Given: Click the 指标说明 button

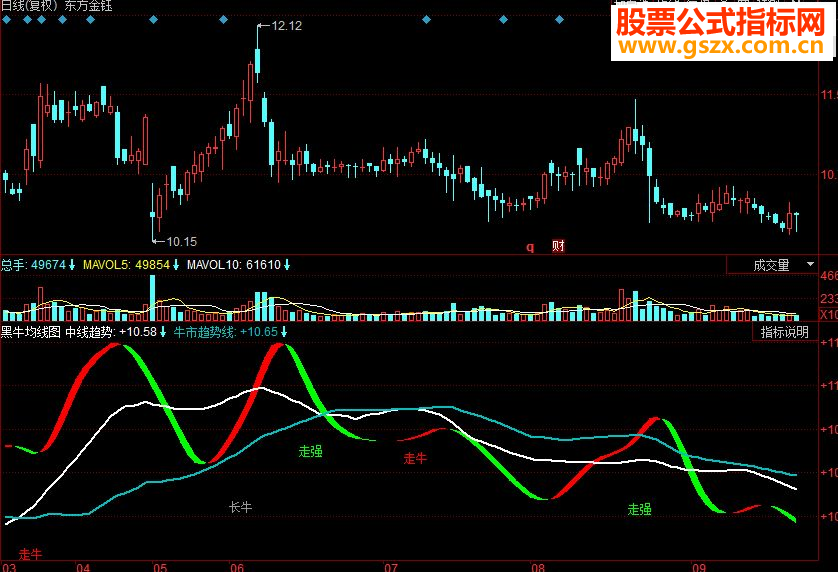Looking at the screenshot, I should tap(784, 332).
